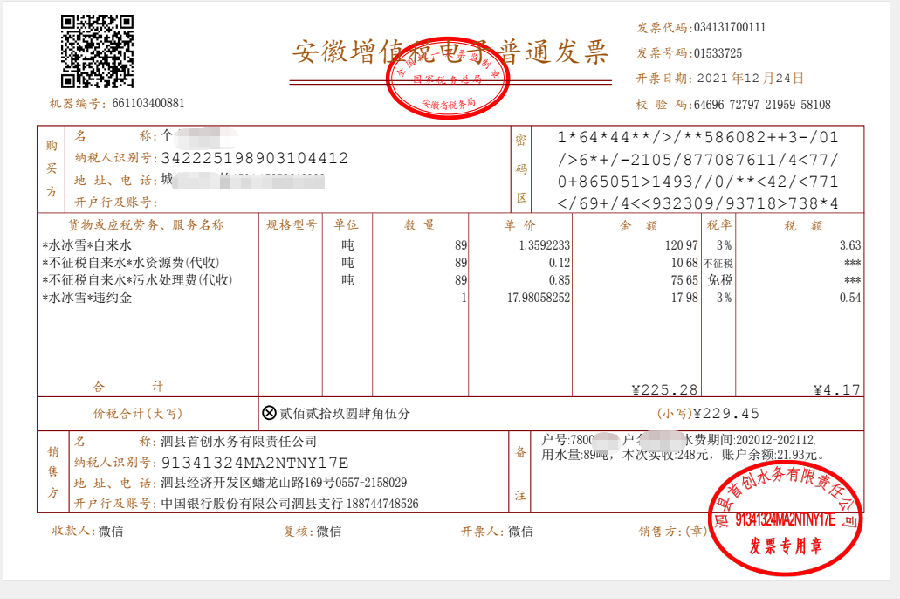
Task: Click invoice number 01533725
Action: click(718, 53)
